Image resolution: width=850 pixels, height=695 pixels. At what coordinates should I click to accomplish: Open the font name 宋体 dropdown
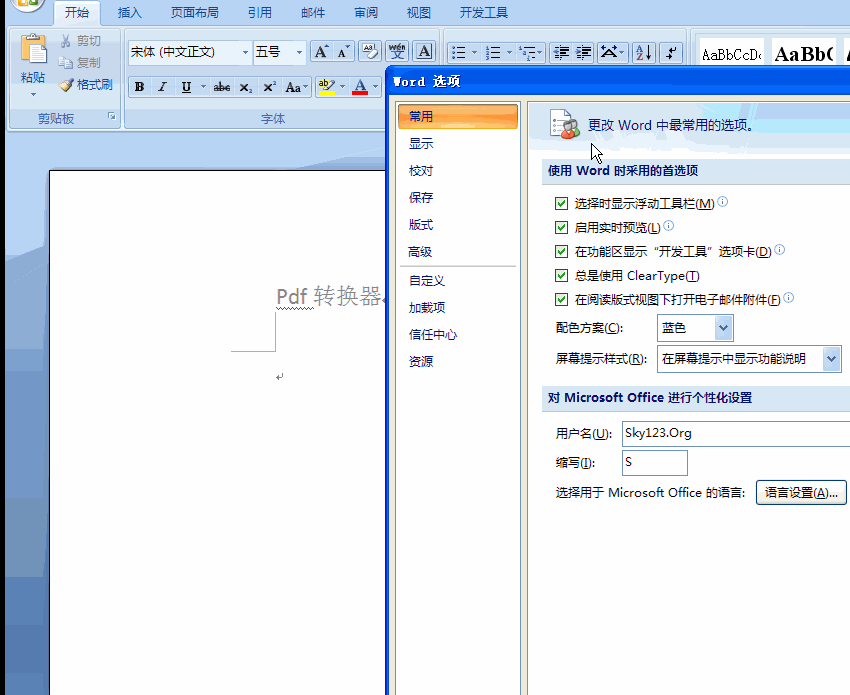(245, 52)
